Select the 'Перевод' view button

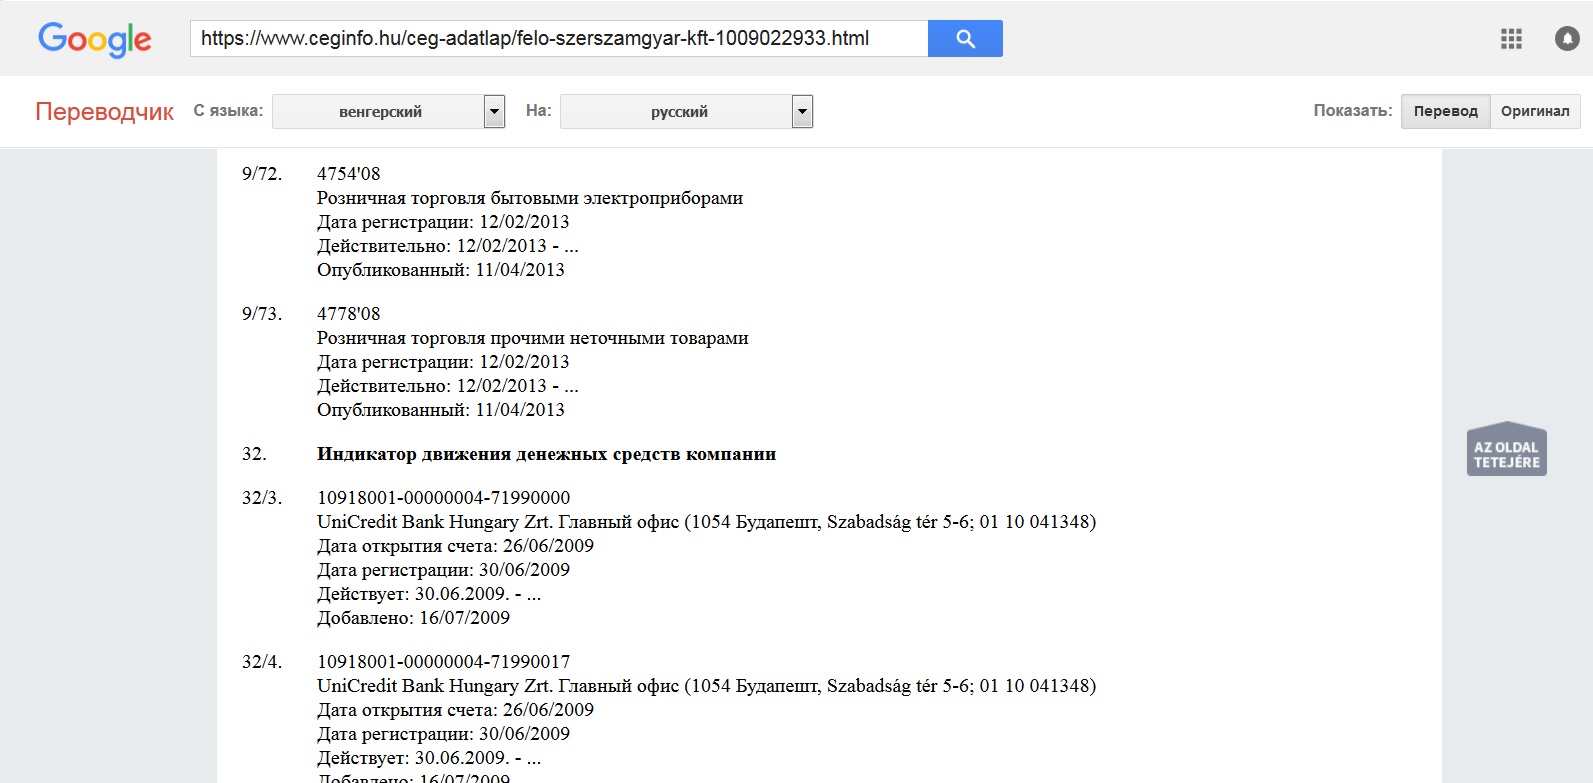[1445, 111]
